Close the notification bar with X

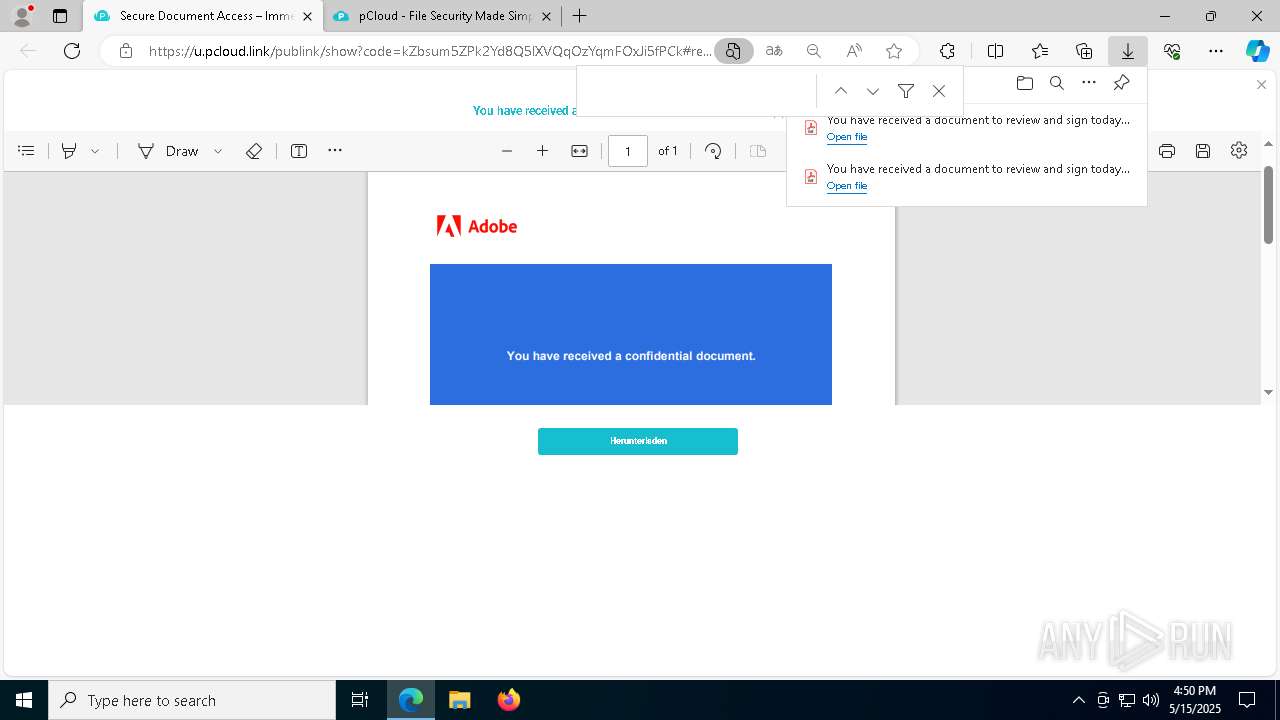(x=1261, y=85)
